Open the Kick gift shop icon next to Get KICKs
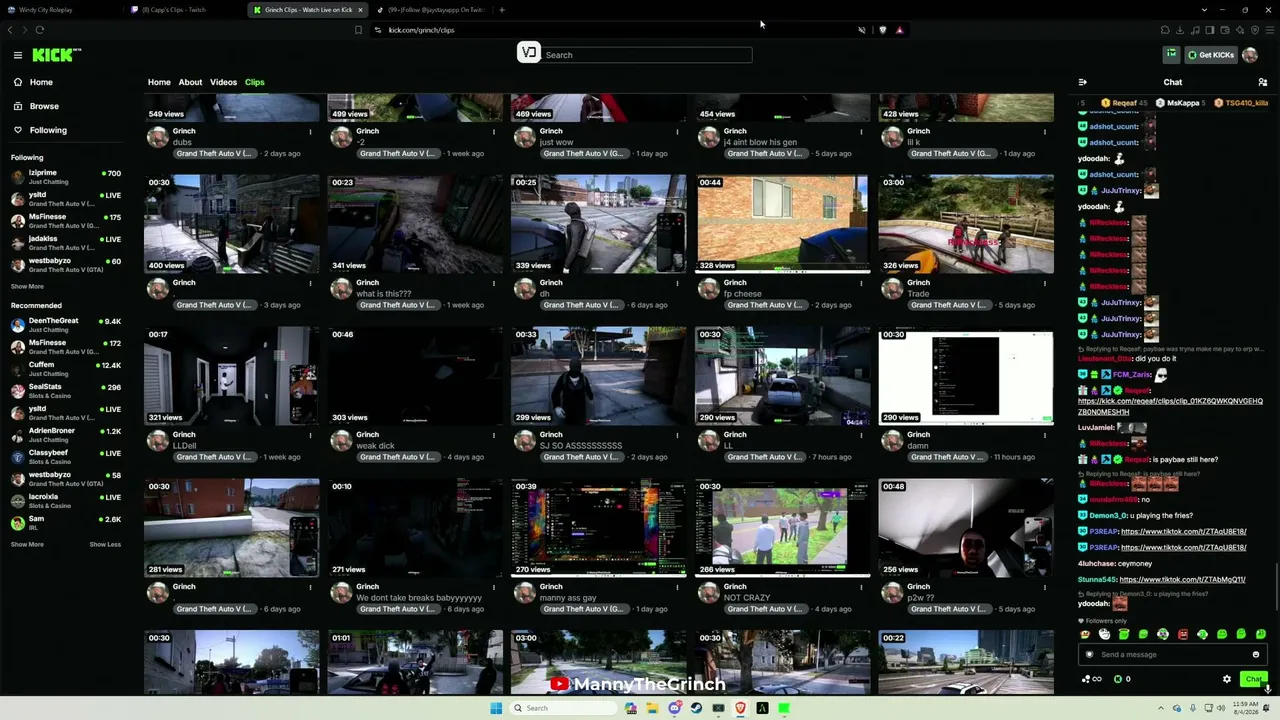 point(1171,55)
